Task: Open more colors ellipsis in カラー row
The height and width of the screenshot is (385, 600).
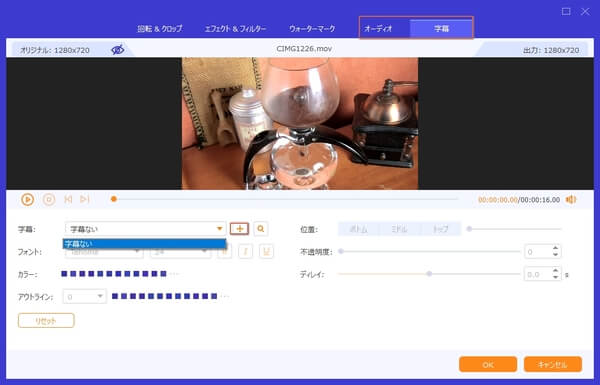Action: point(174,274)
